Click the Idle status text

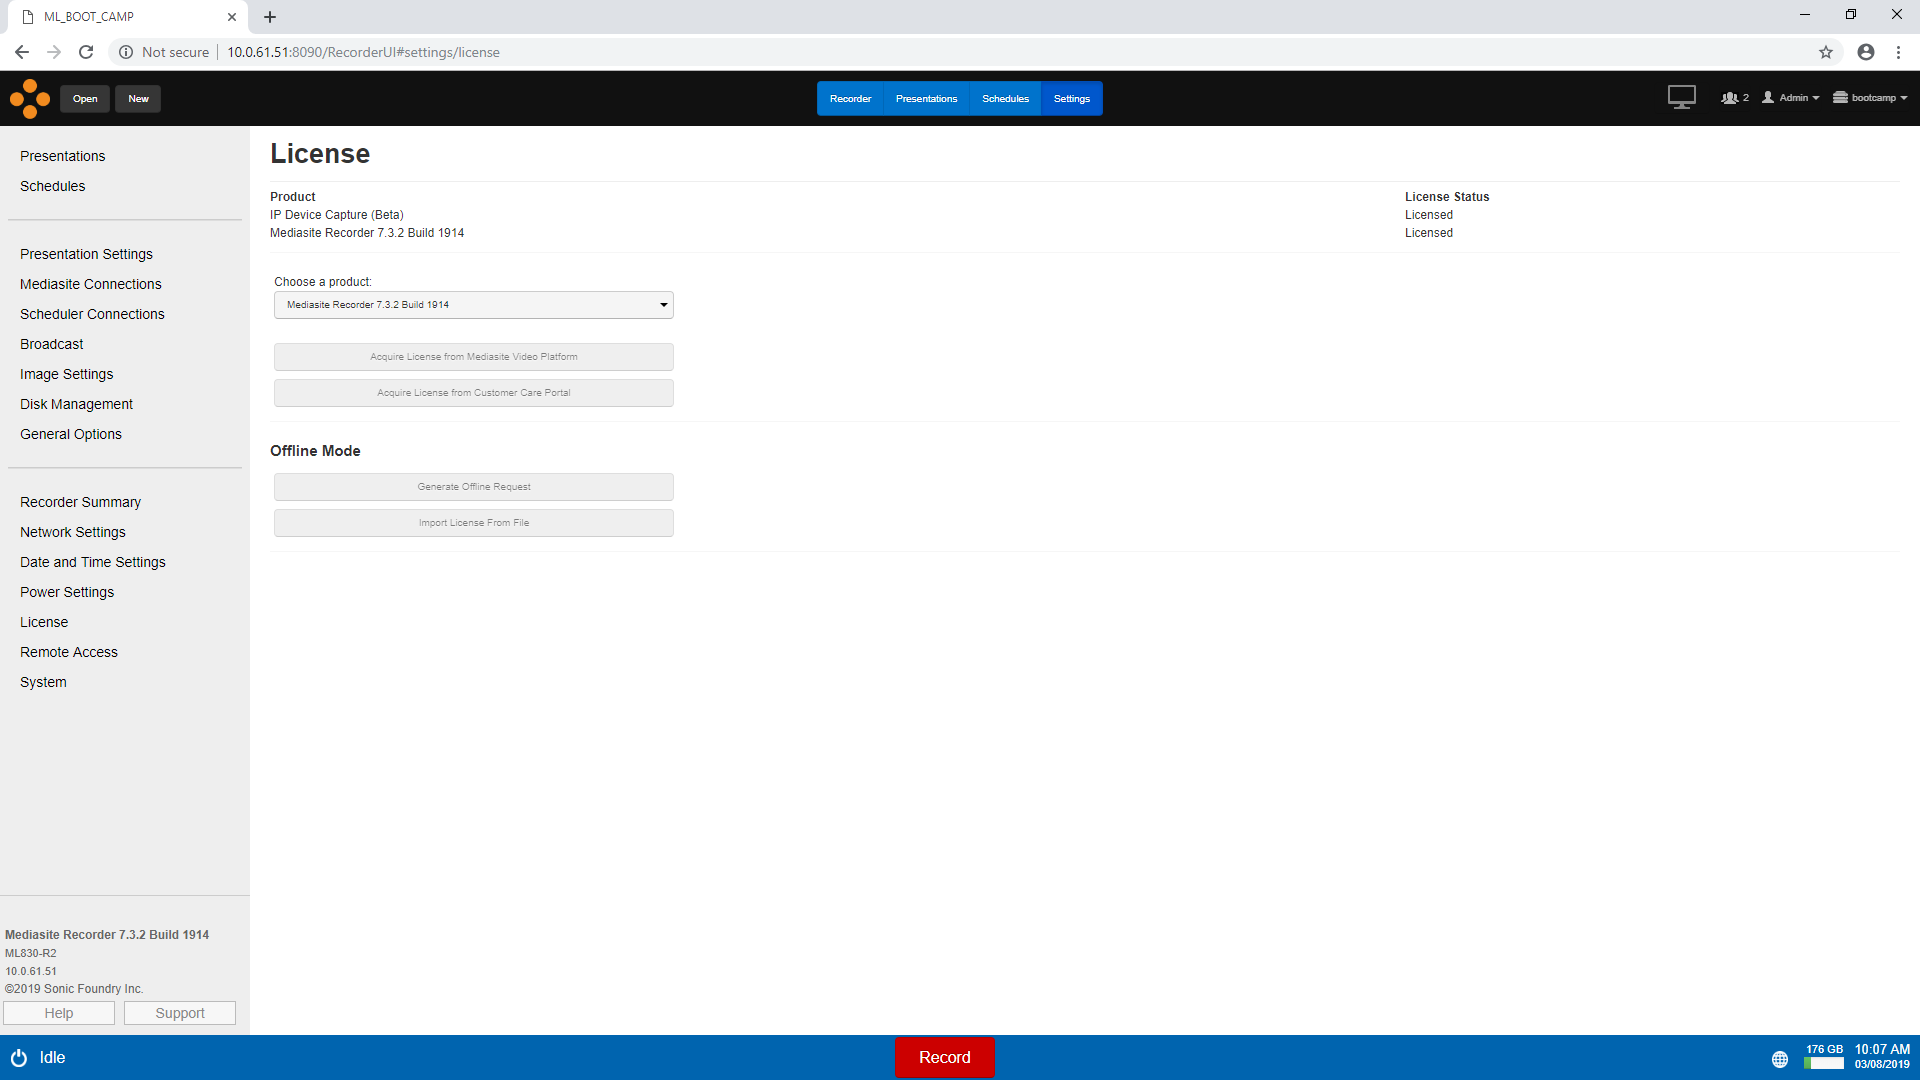(x=52, y=1058)
